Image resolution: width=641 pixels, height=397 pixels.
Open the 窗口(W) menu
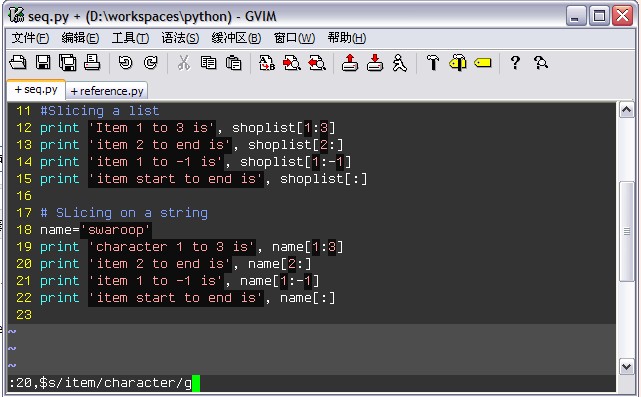(x=294, y=38)
